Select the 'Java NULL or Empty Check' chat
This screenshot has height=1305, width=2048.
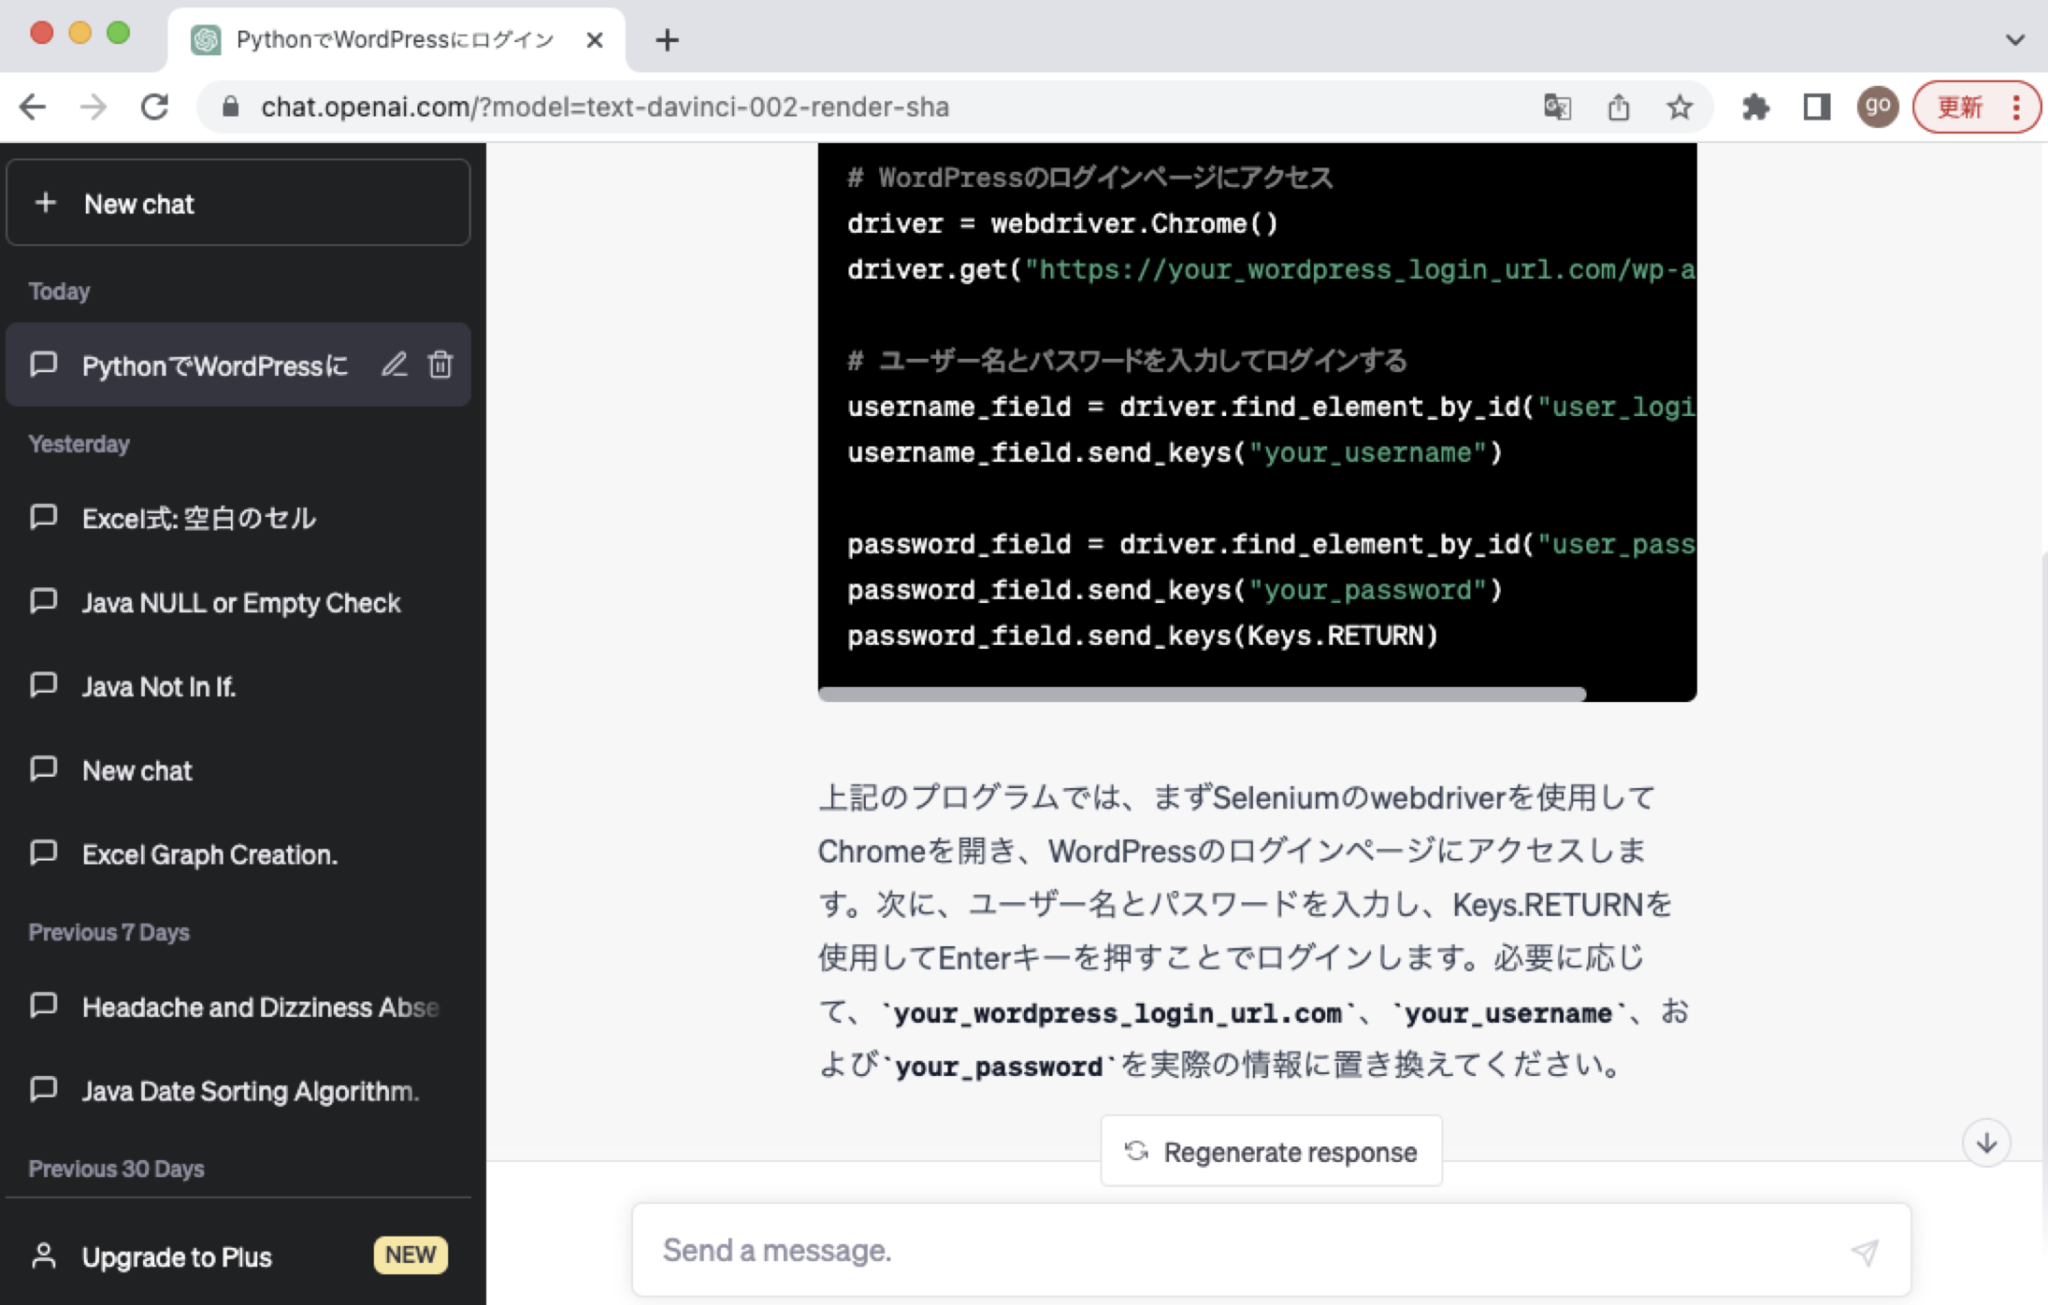pyautogui.click(x=241, y=602)
